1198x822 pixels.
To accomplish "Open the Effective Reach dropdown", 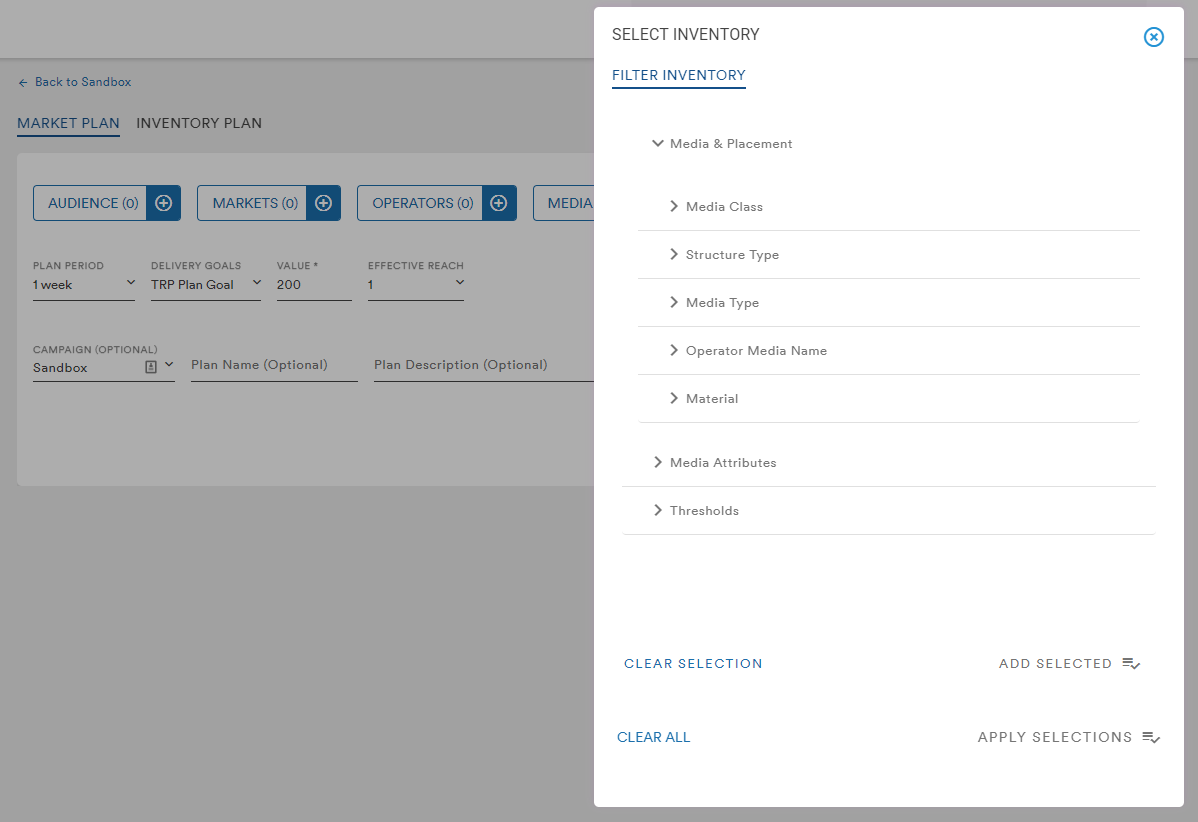I will (x=416, y=285).
